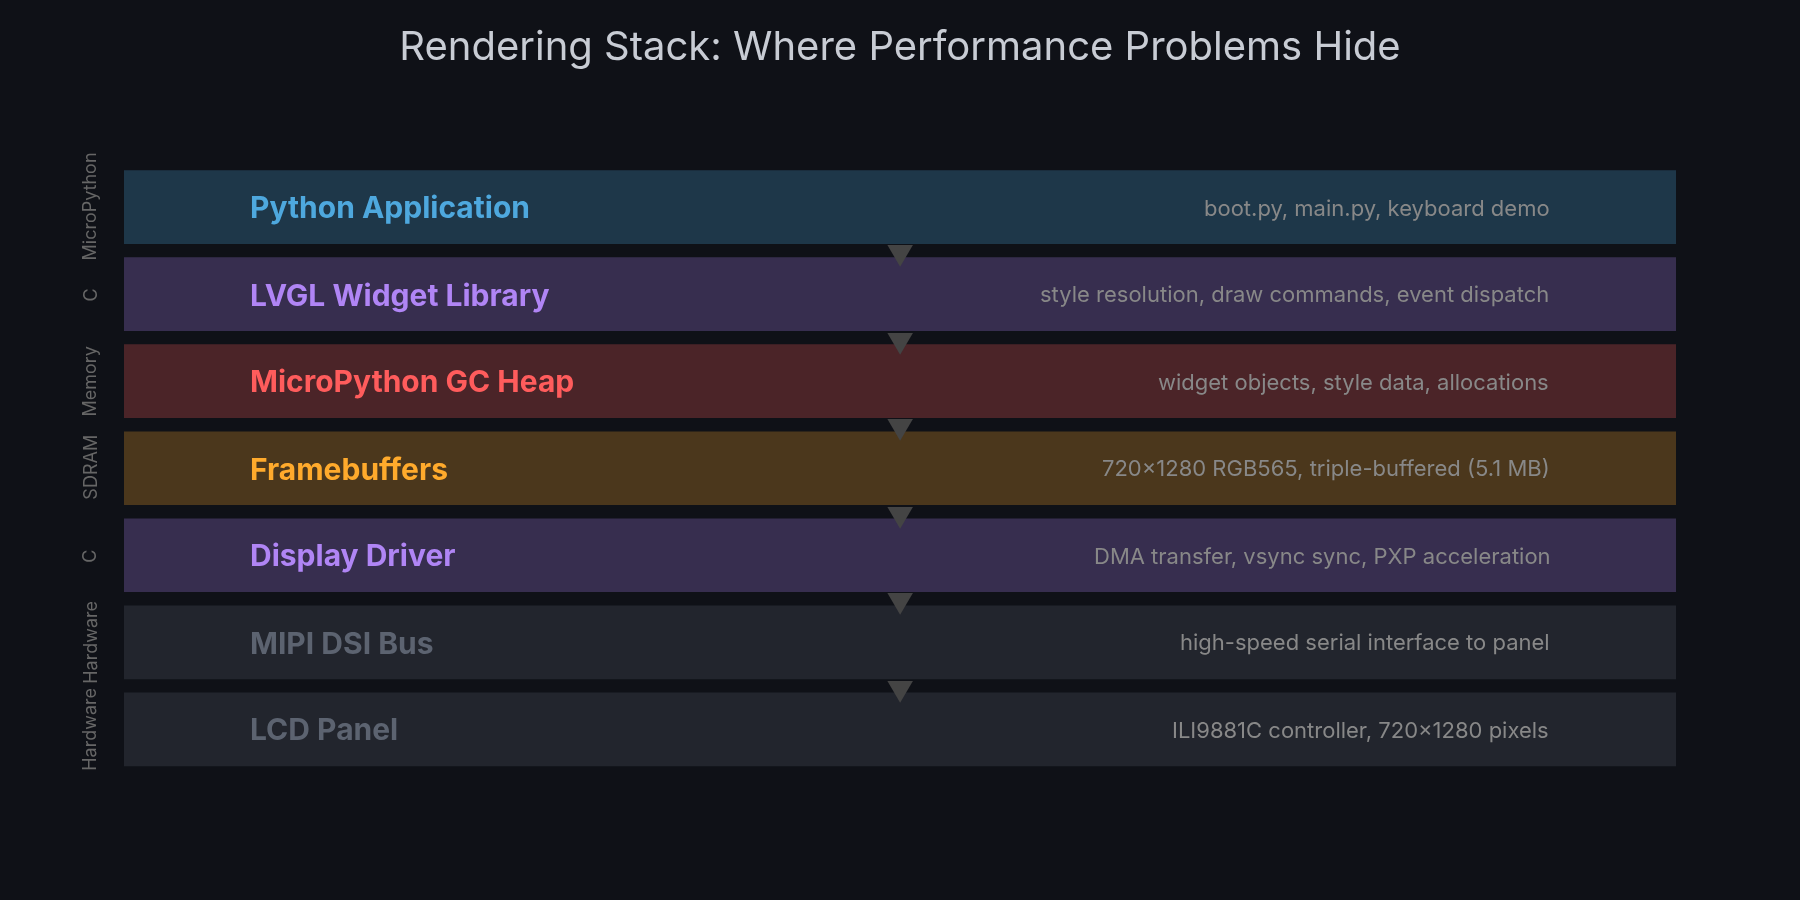Click the arrow below MicroPython GC Heap

coord(900,429)
